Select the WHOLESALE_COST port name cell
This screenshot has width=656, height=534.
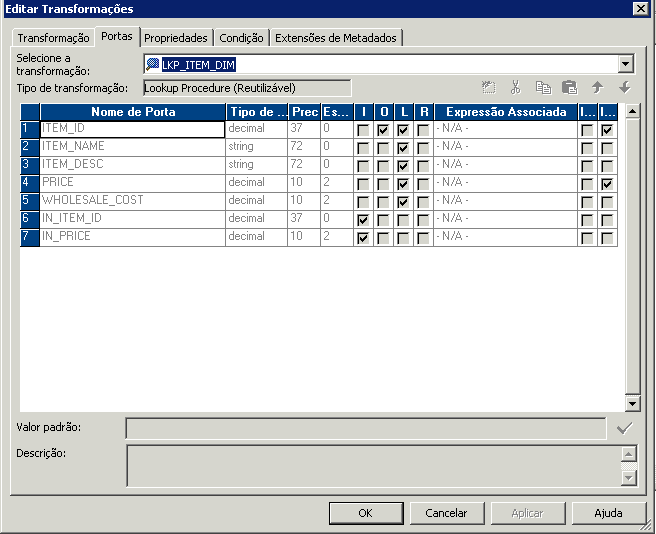133,202
